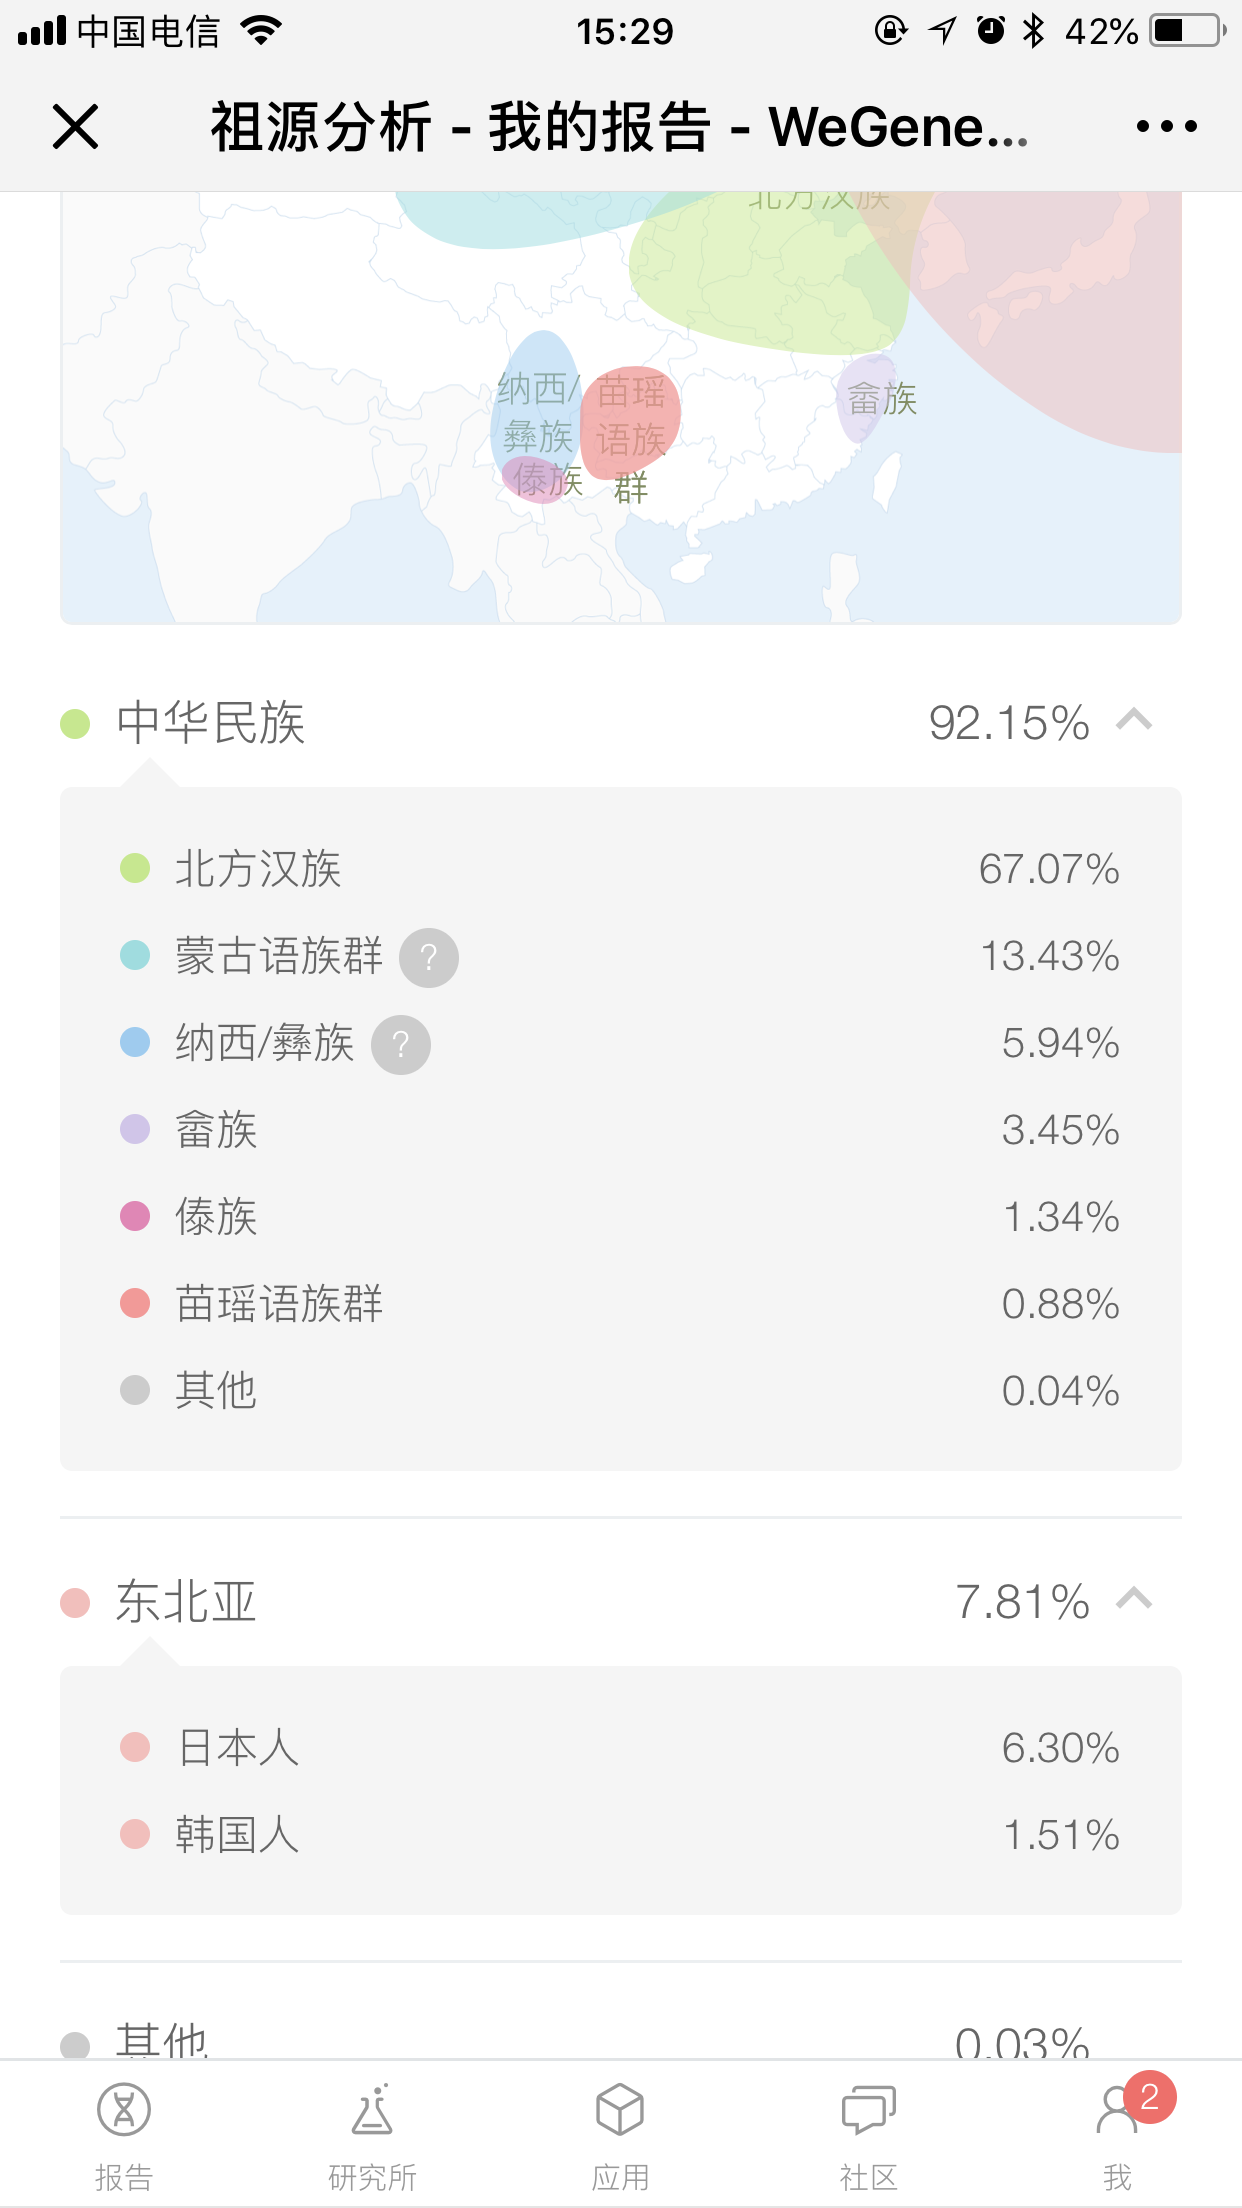The height and width of the screenshot is (2208, 1242).
Task: Tap the help icon beside 蒙古语族群
Action: click(429, 958)
